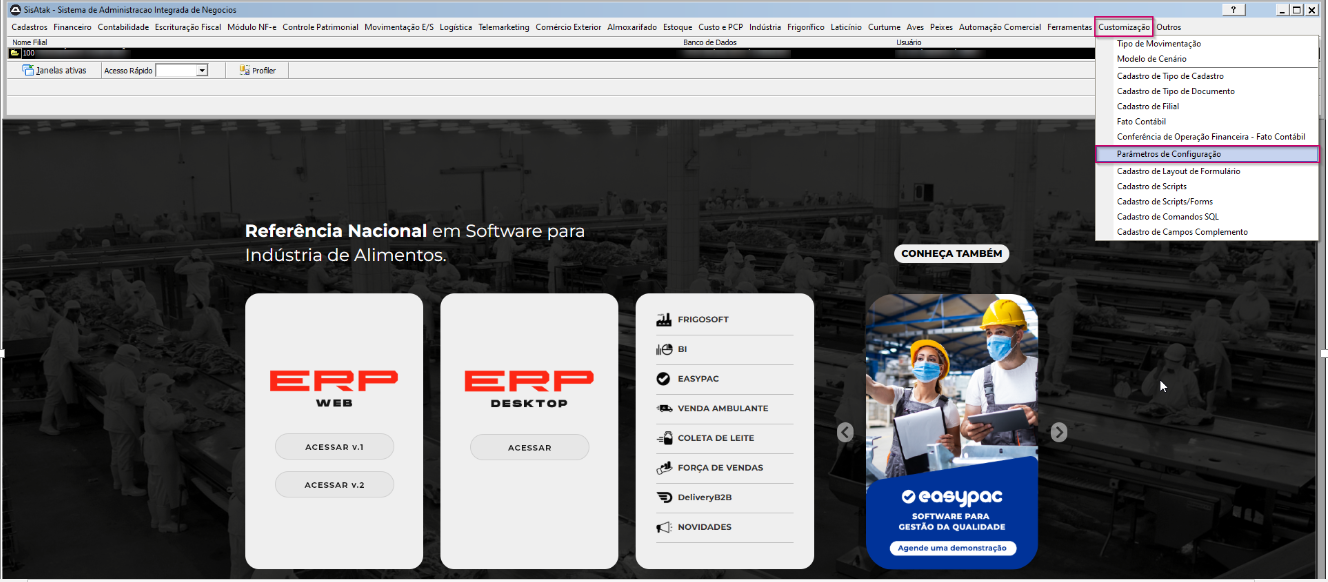Click the BI chart icon
The width and height of the screenshot is (1328, 582).
coord(662,350)
